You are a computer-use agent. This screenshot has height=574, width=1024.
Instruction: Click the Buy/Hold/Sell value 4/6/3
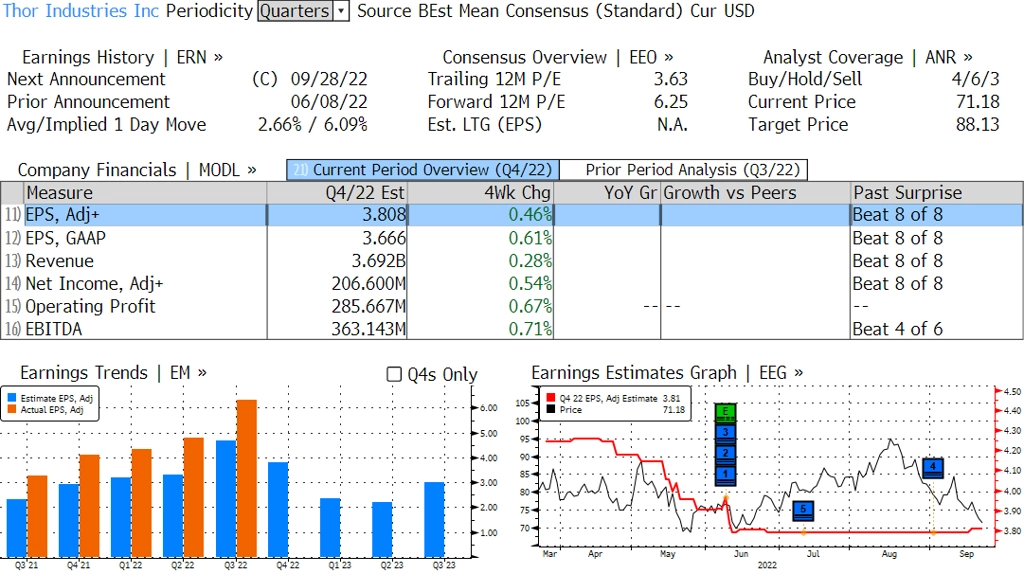click(x=976, y=79)
